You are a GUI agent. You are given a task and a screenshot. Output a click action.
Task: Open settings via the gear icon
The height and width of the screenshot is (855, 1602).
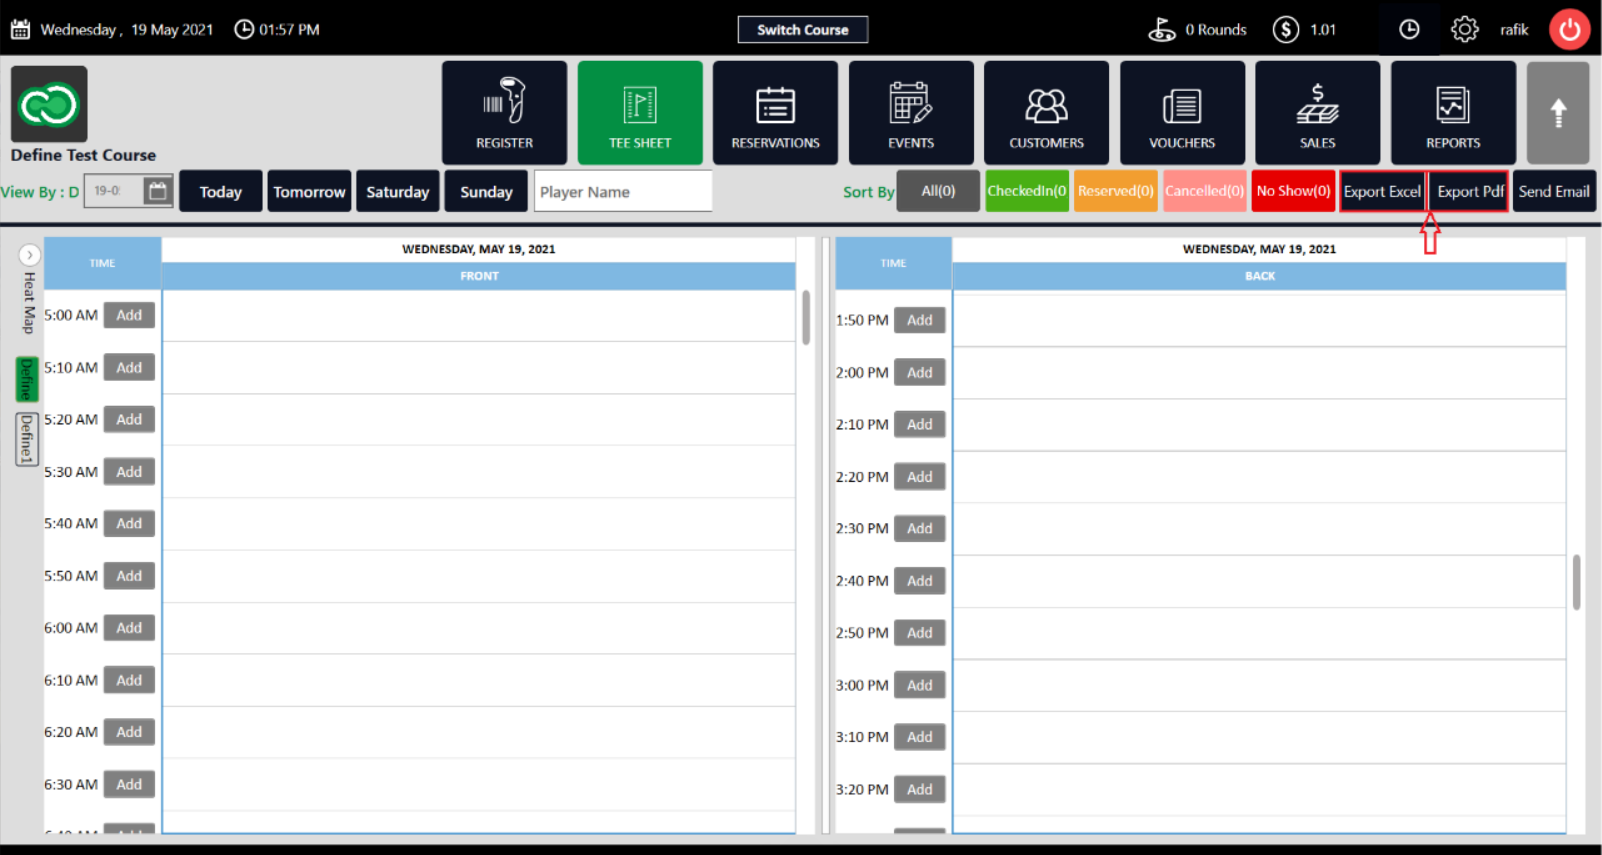click(x=1465, y=29)
